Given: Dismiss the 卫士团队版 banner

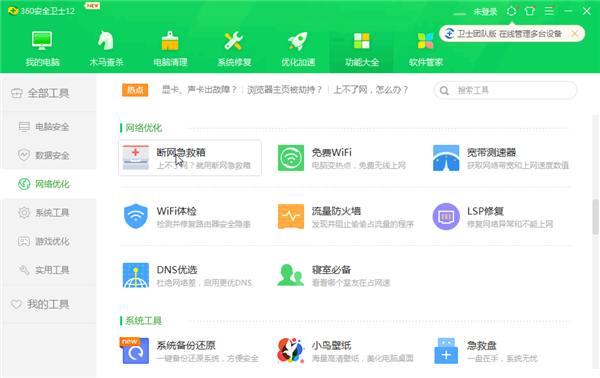Looking at the screenshot, I should [574, 34].
